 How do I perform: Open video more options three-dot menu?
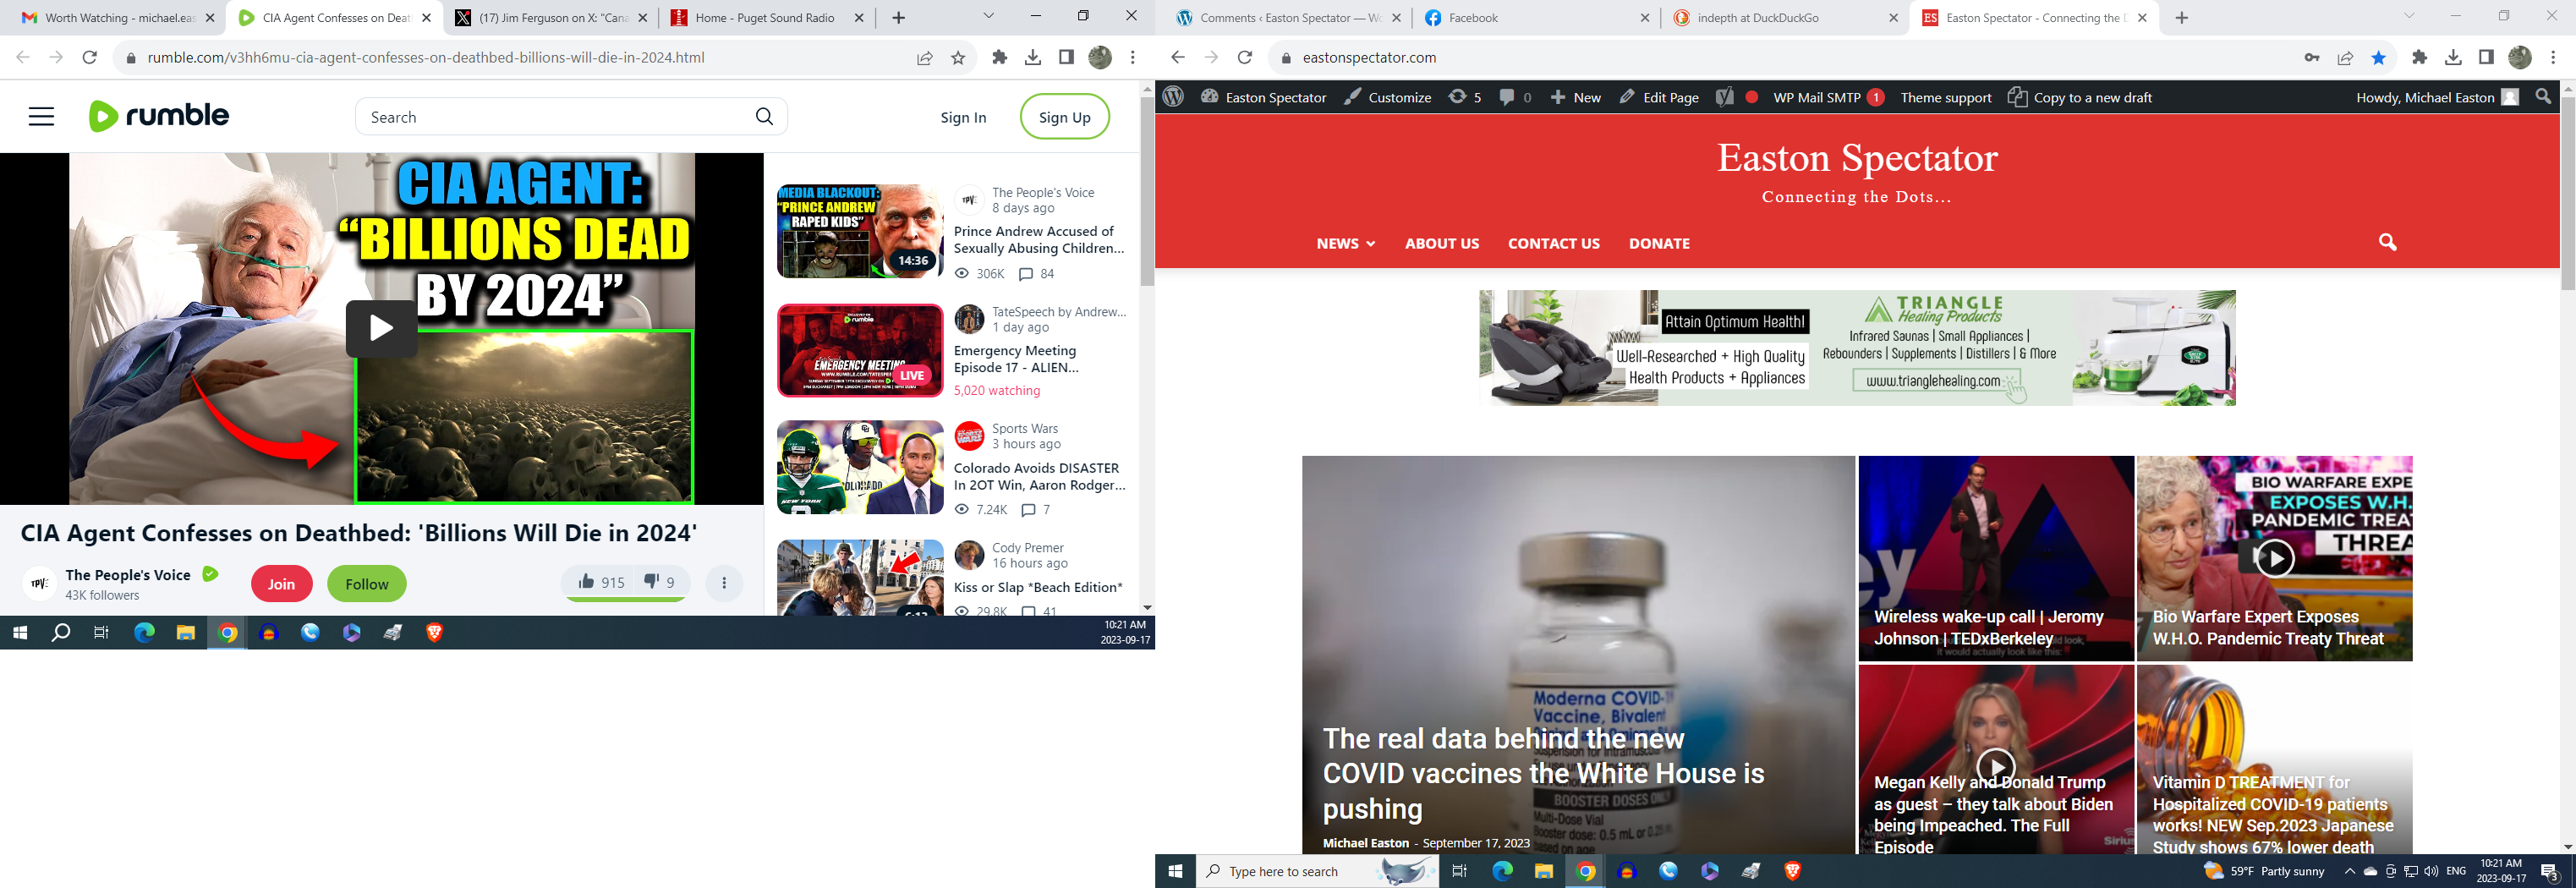coord(724,583)
